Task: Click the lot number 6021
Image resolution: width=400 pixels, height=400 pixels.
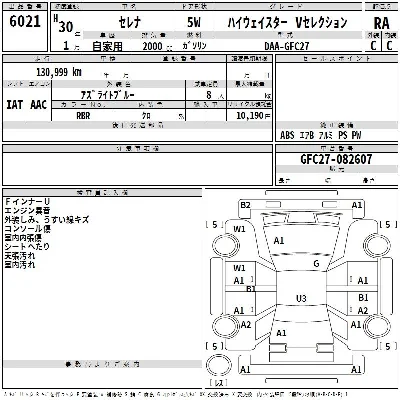Action: point(25,22)
